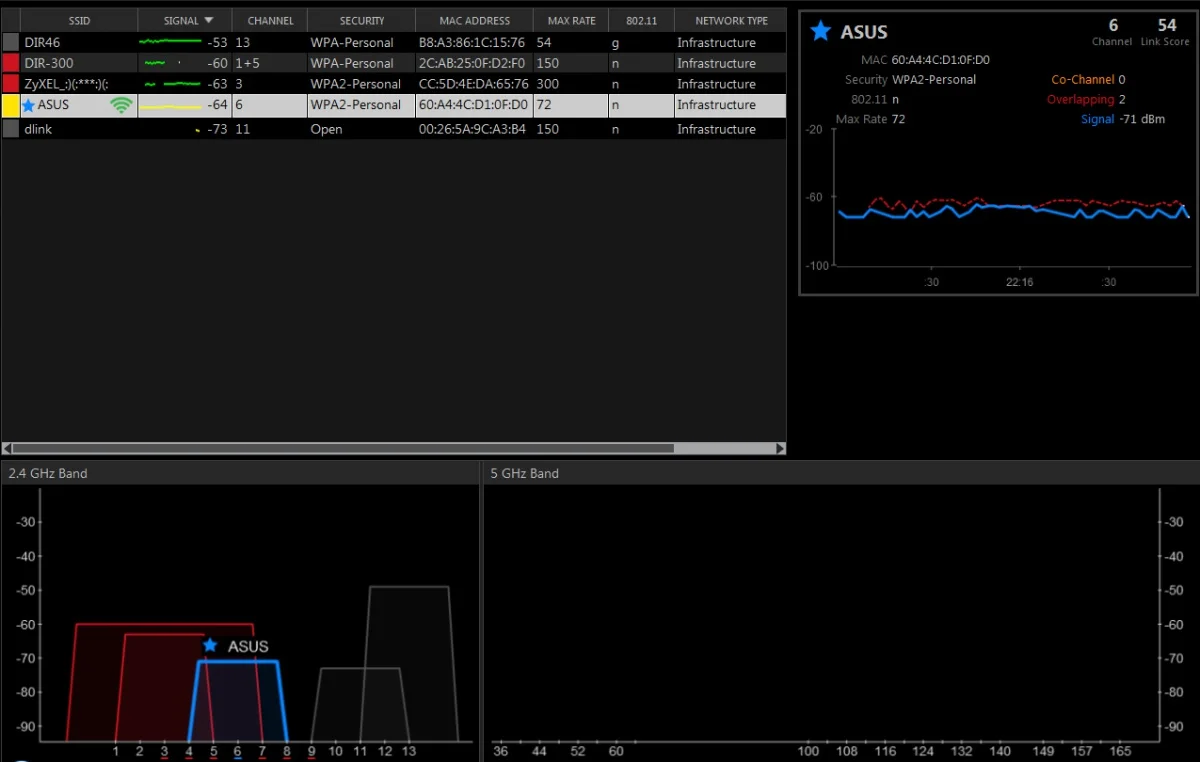
Task: Click the Security WPA2-Personal line in details panel
Action: [910, 79]
